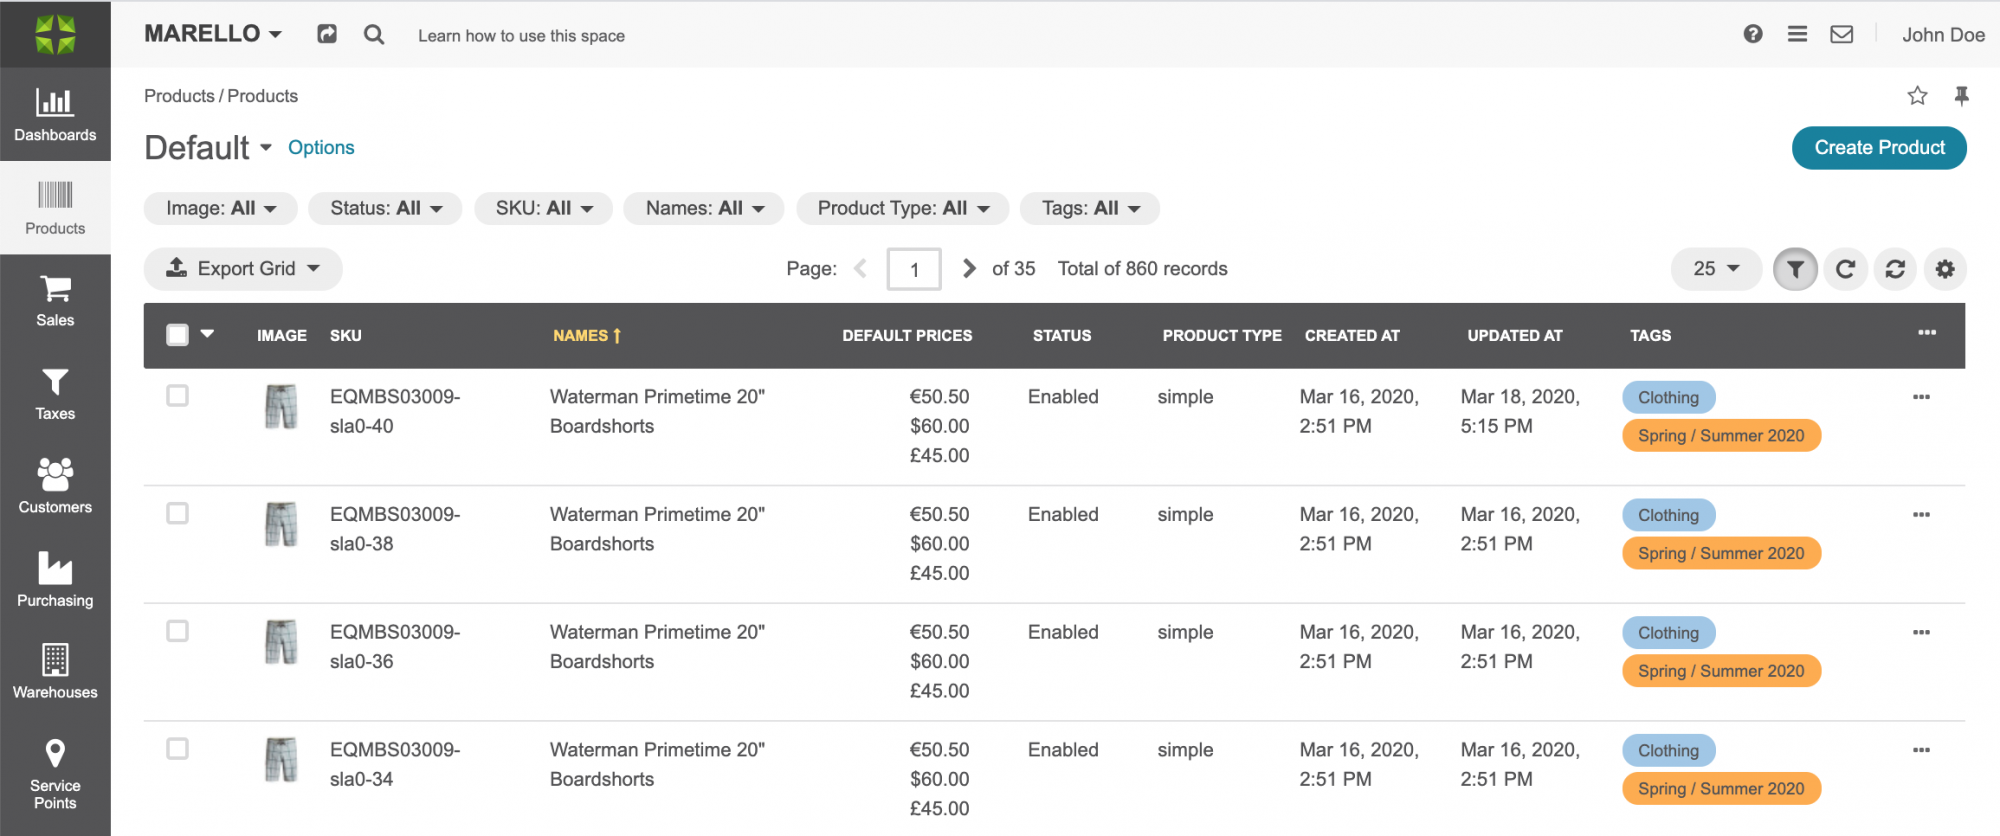
Task: Click the Export Grid button
Action: (x=243, y=269)
